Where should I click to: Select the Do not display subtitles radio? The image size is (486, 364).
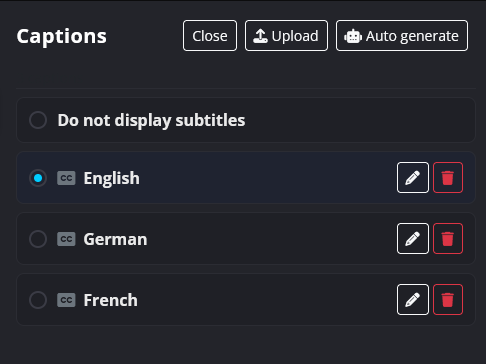tap(38, 120)
